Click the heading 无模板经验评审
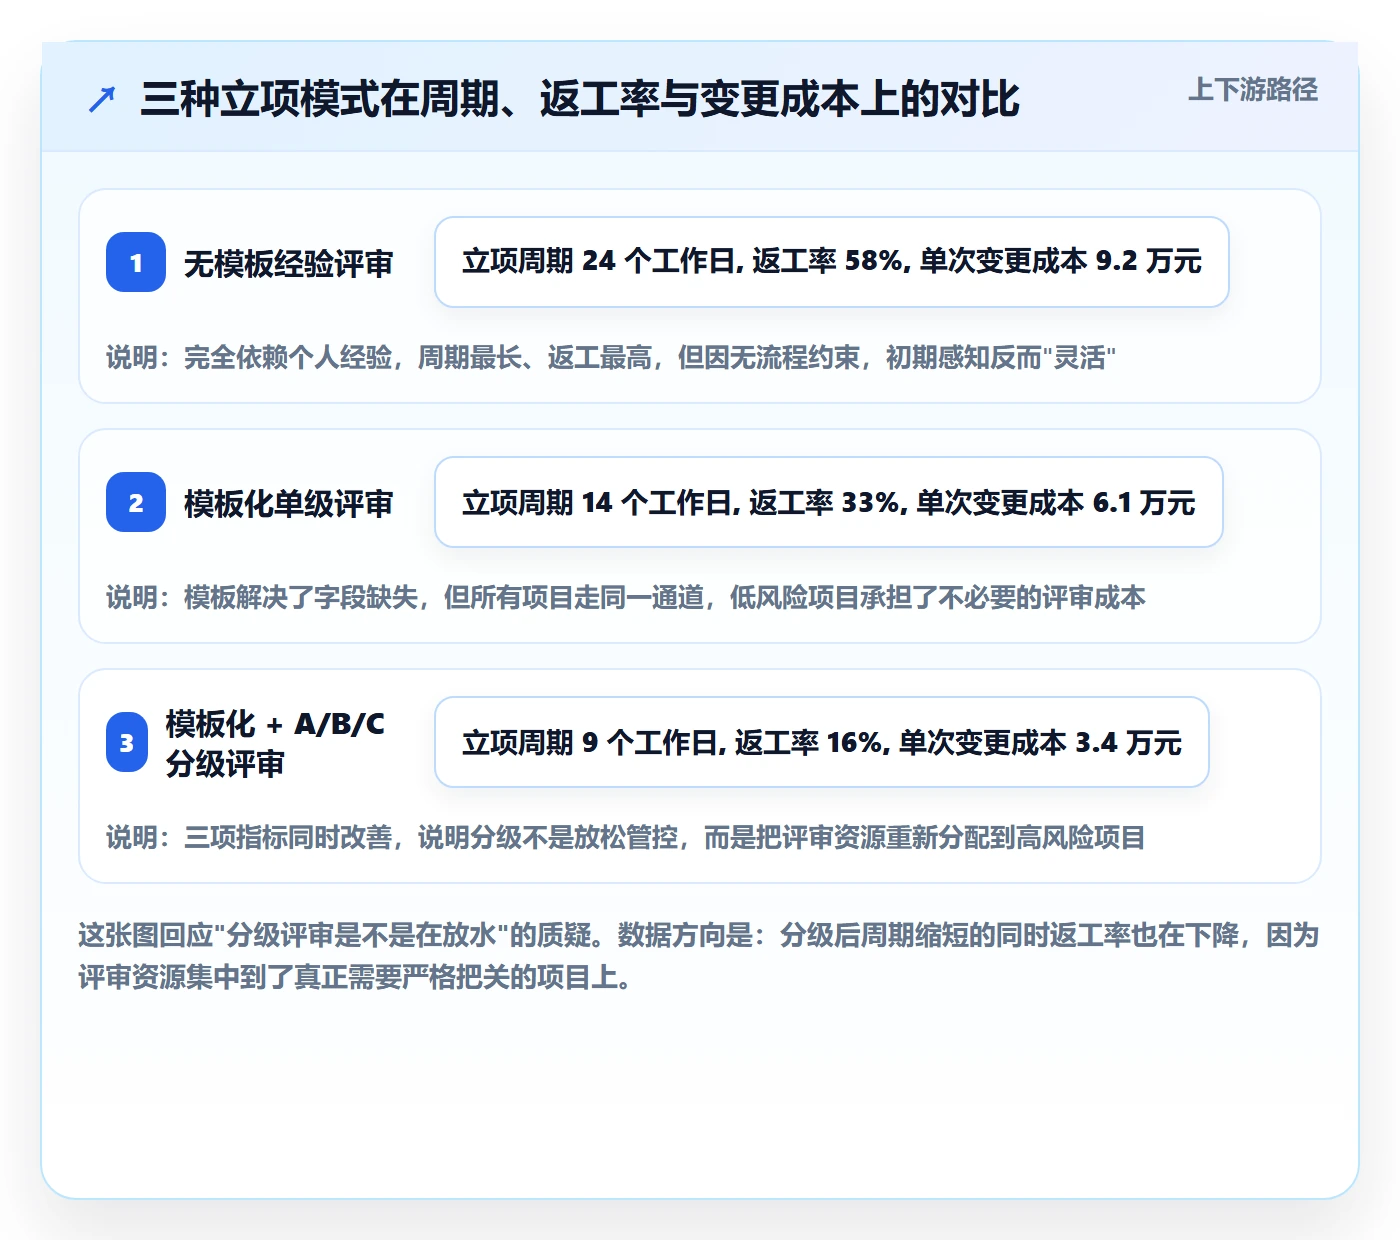 (289, 264)
